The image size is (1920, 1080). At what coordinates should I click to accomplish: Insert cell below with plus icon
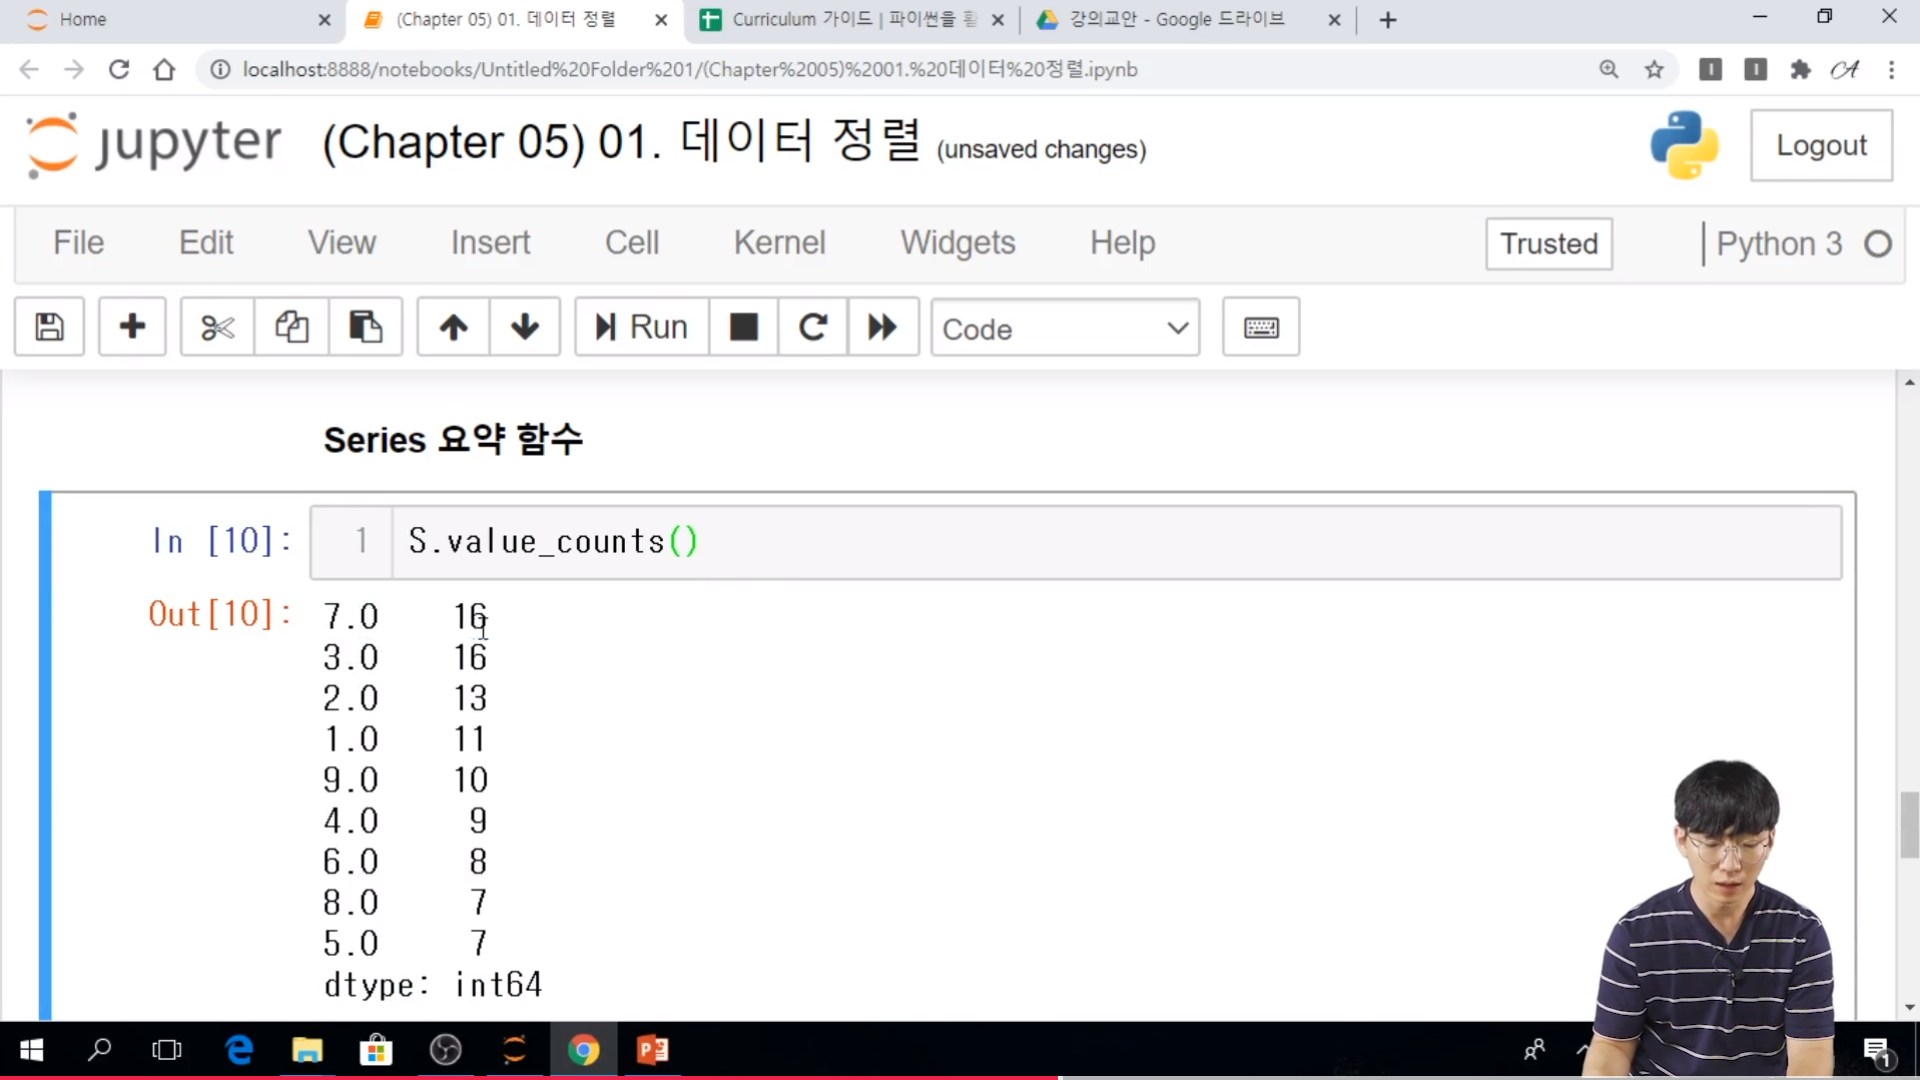(132, 327)
